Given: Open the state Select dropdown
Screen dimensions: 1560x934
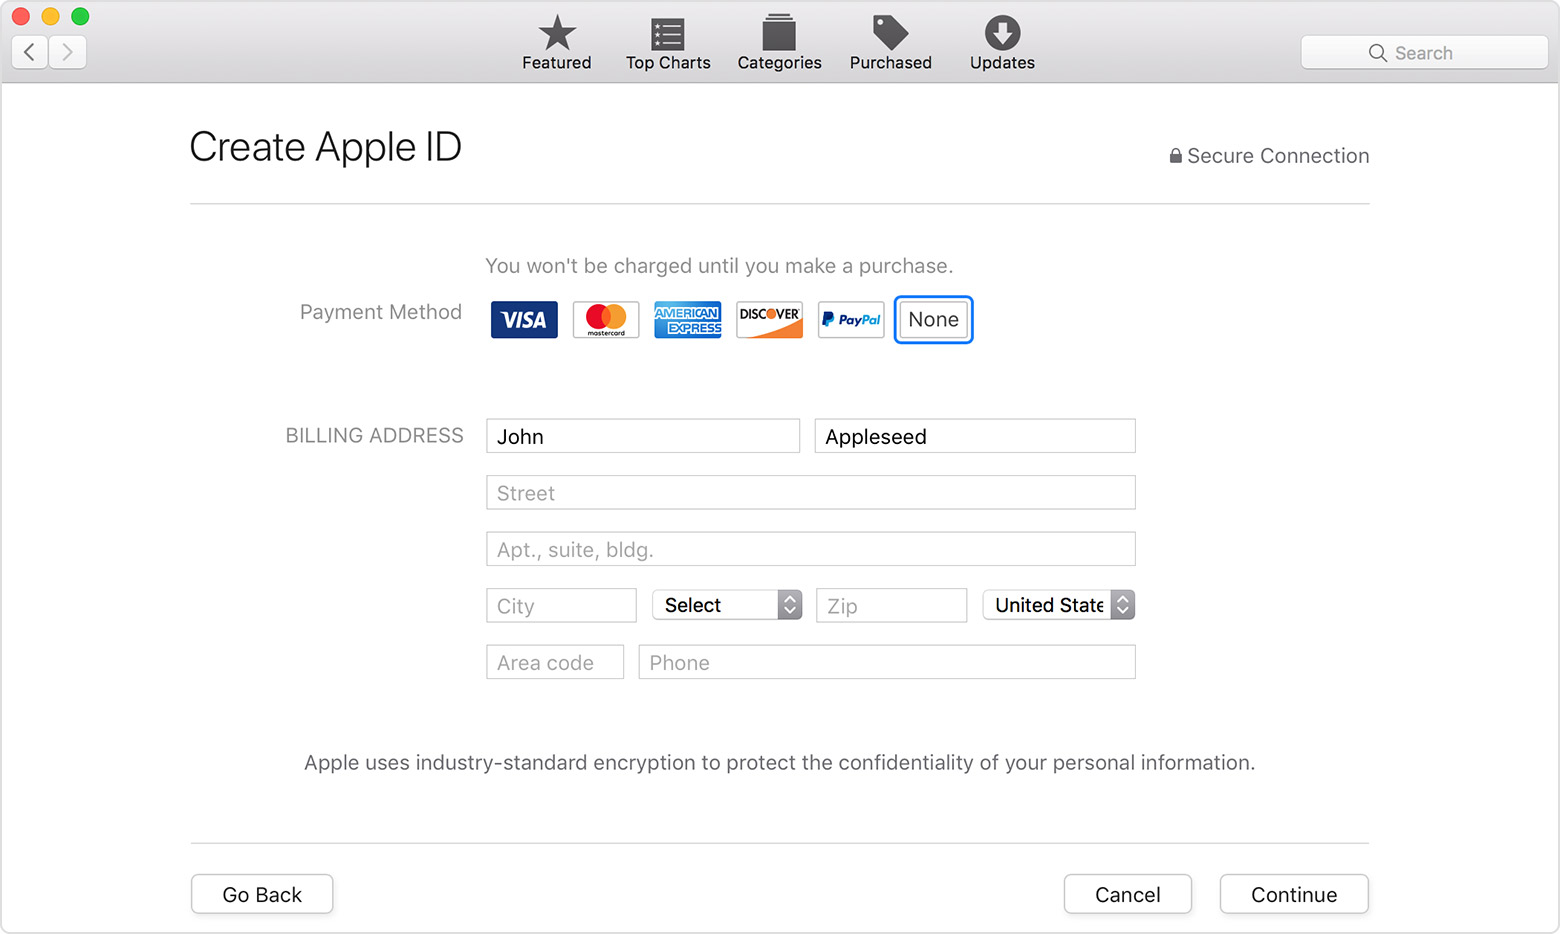Looking at the screenshot, I should tap(727, 605).
